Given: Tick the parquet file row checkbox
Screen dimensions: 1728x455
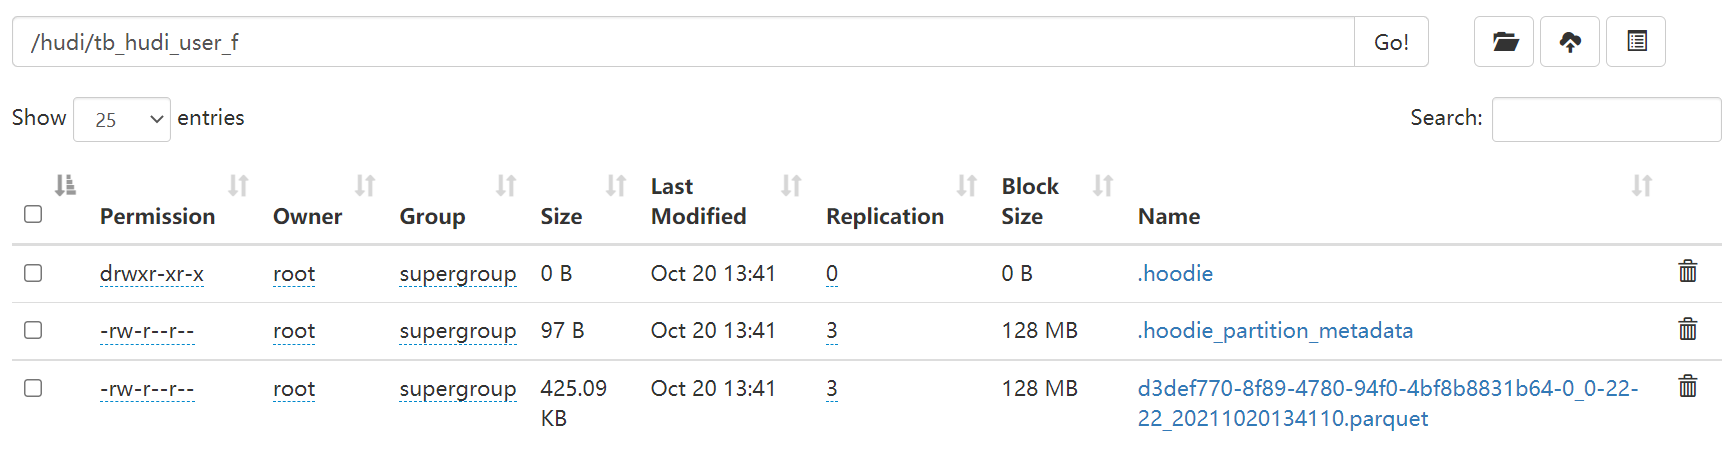Looking at the screenshot, I should pos(33,388).
